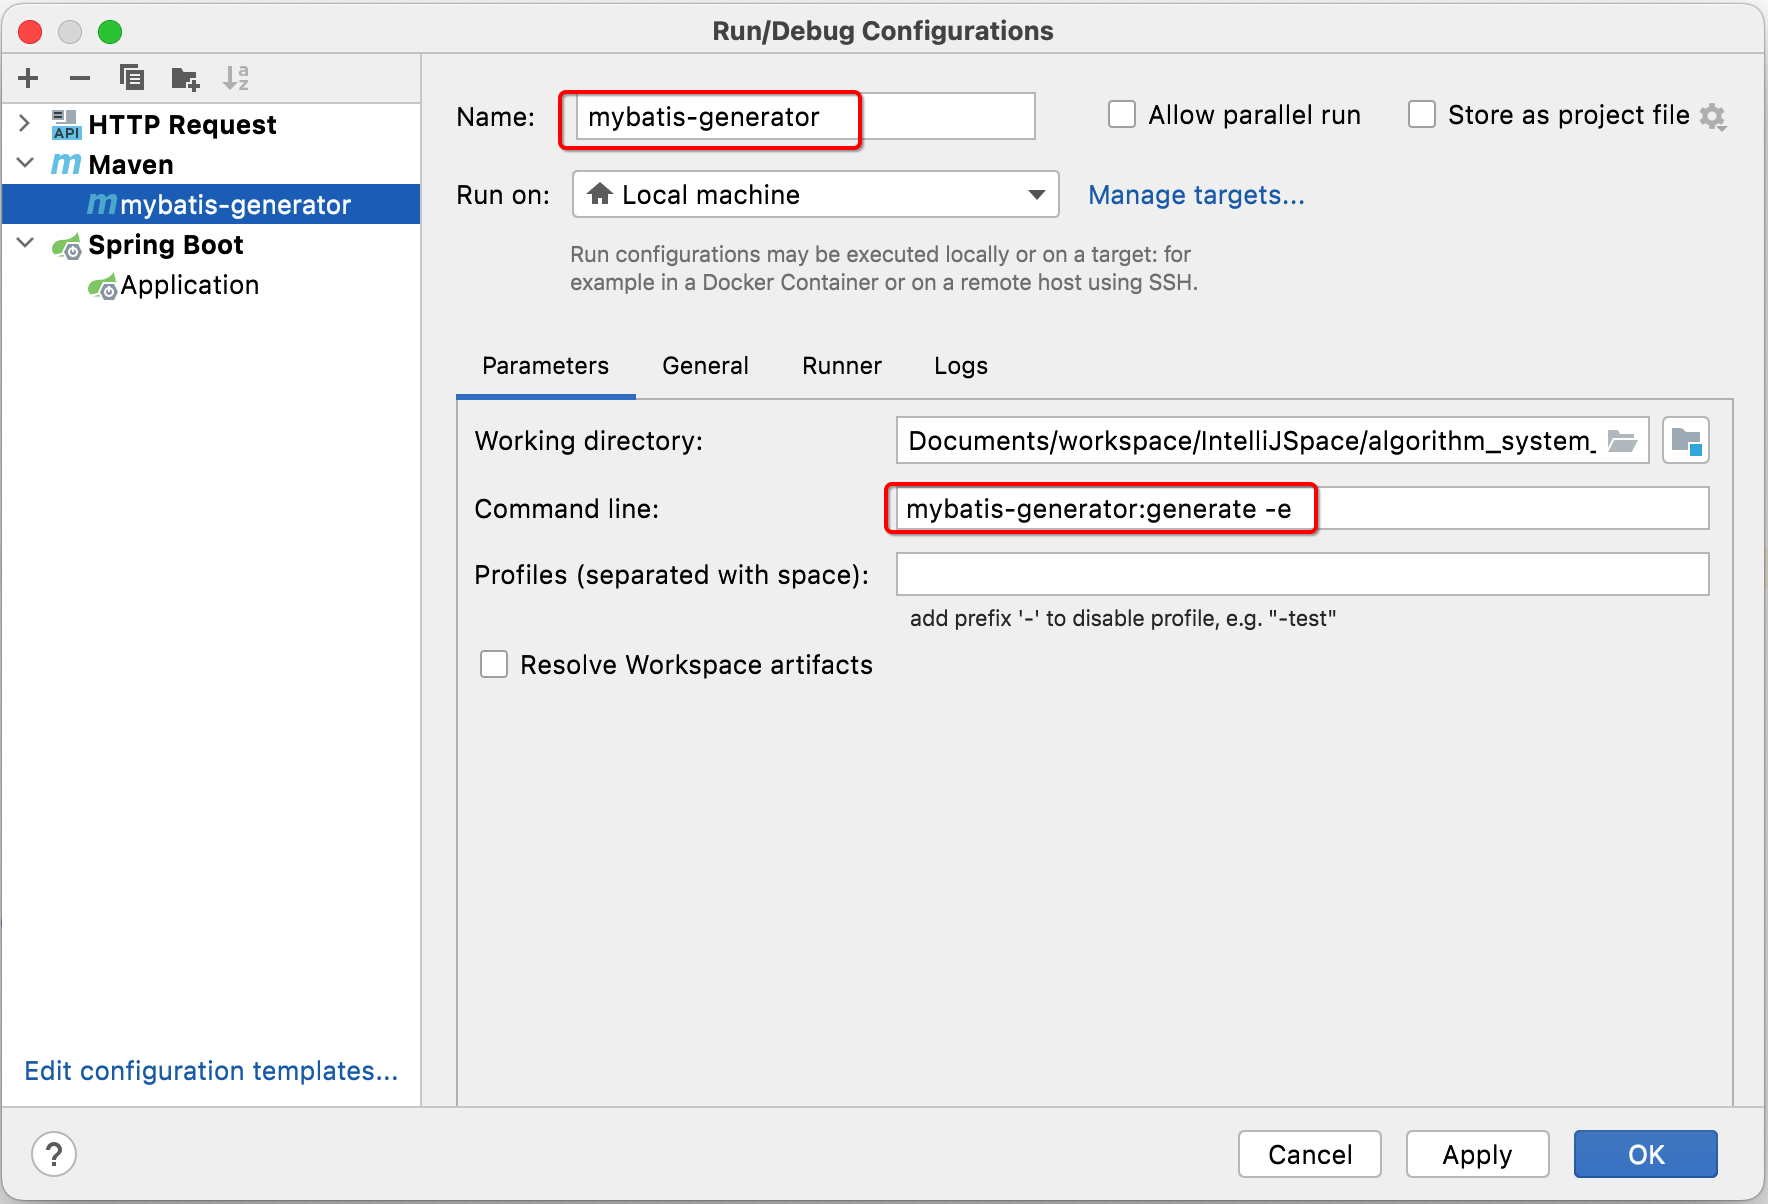Select the Maven tree row
The height and width of the screenshot is (1204, 1768).
tap(211, 164)
